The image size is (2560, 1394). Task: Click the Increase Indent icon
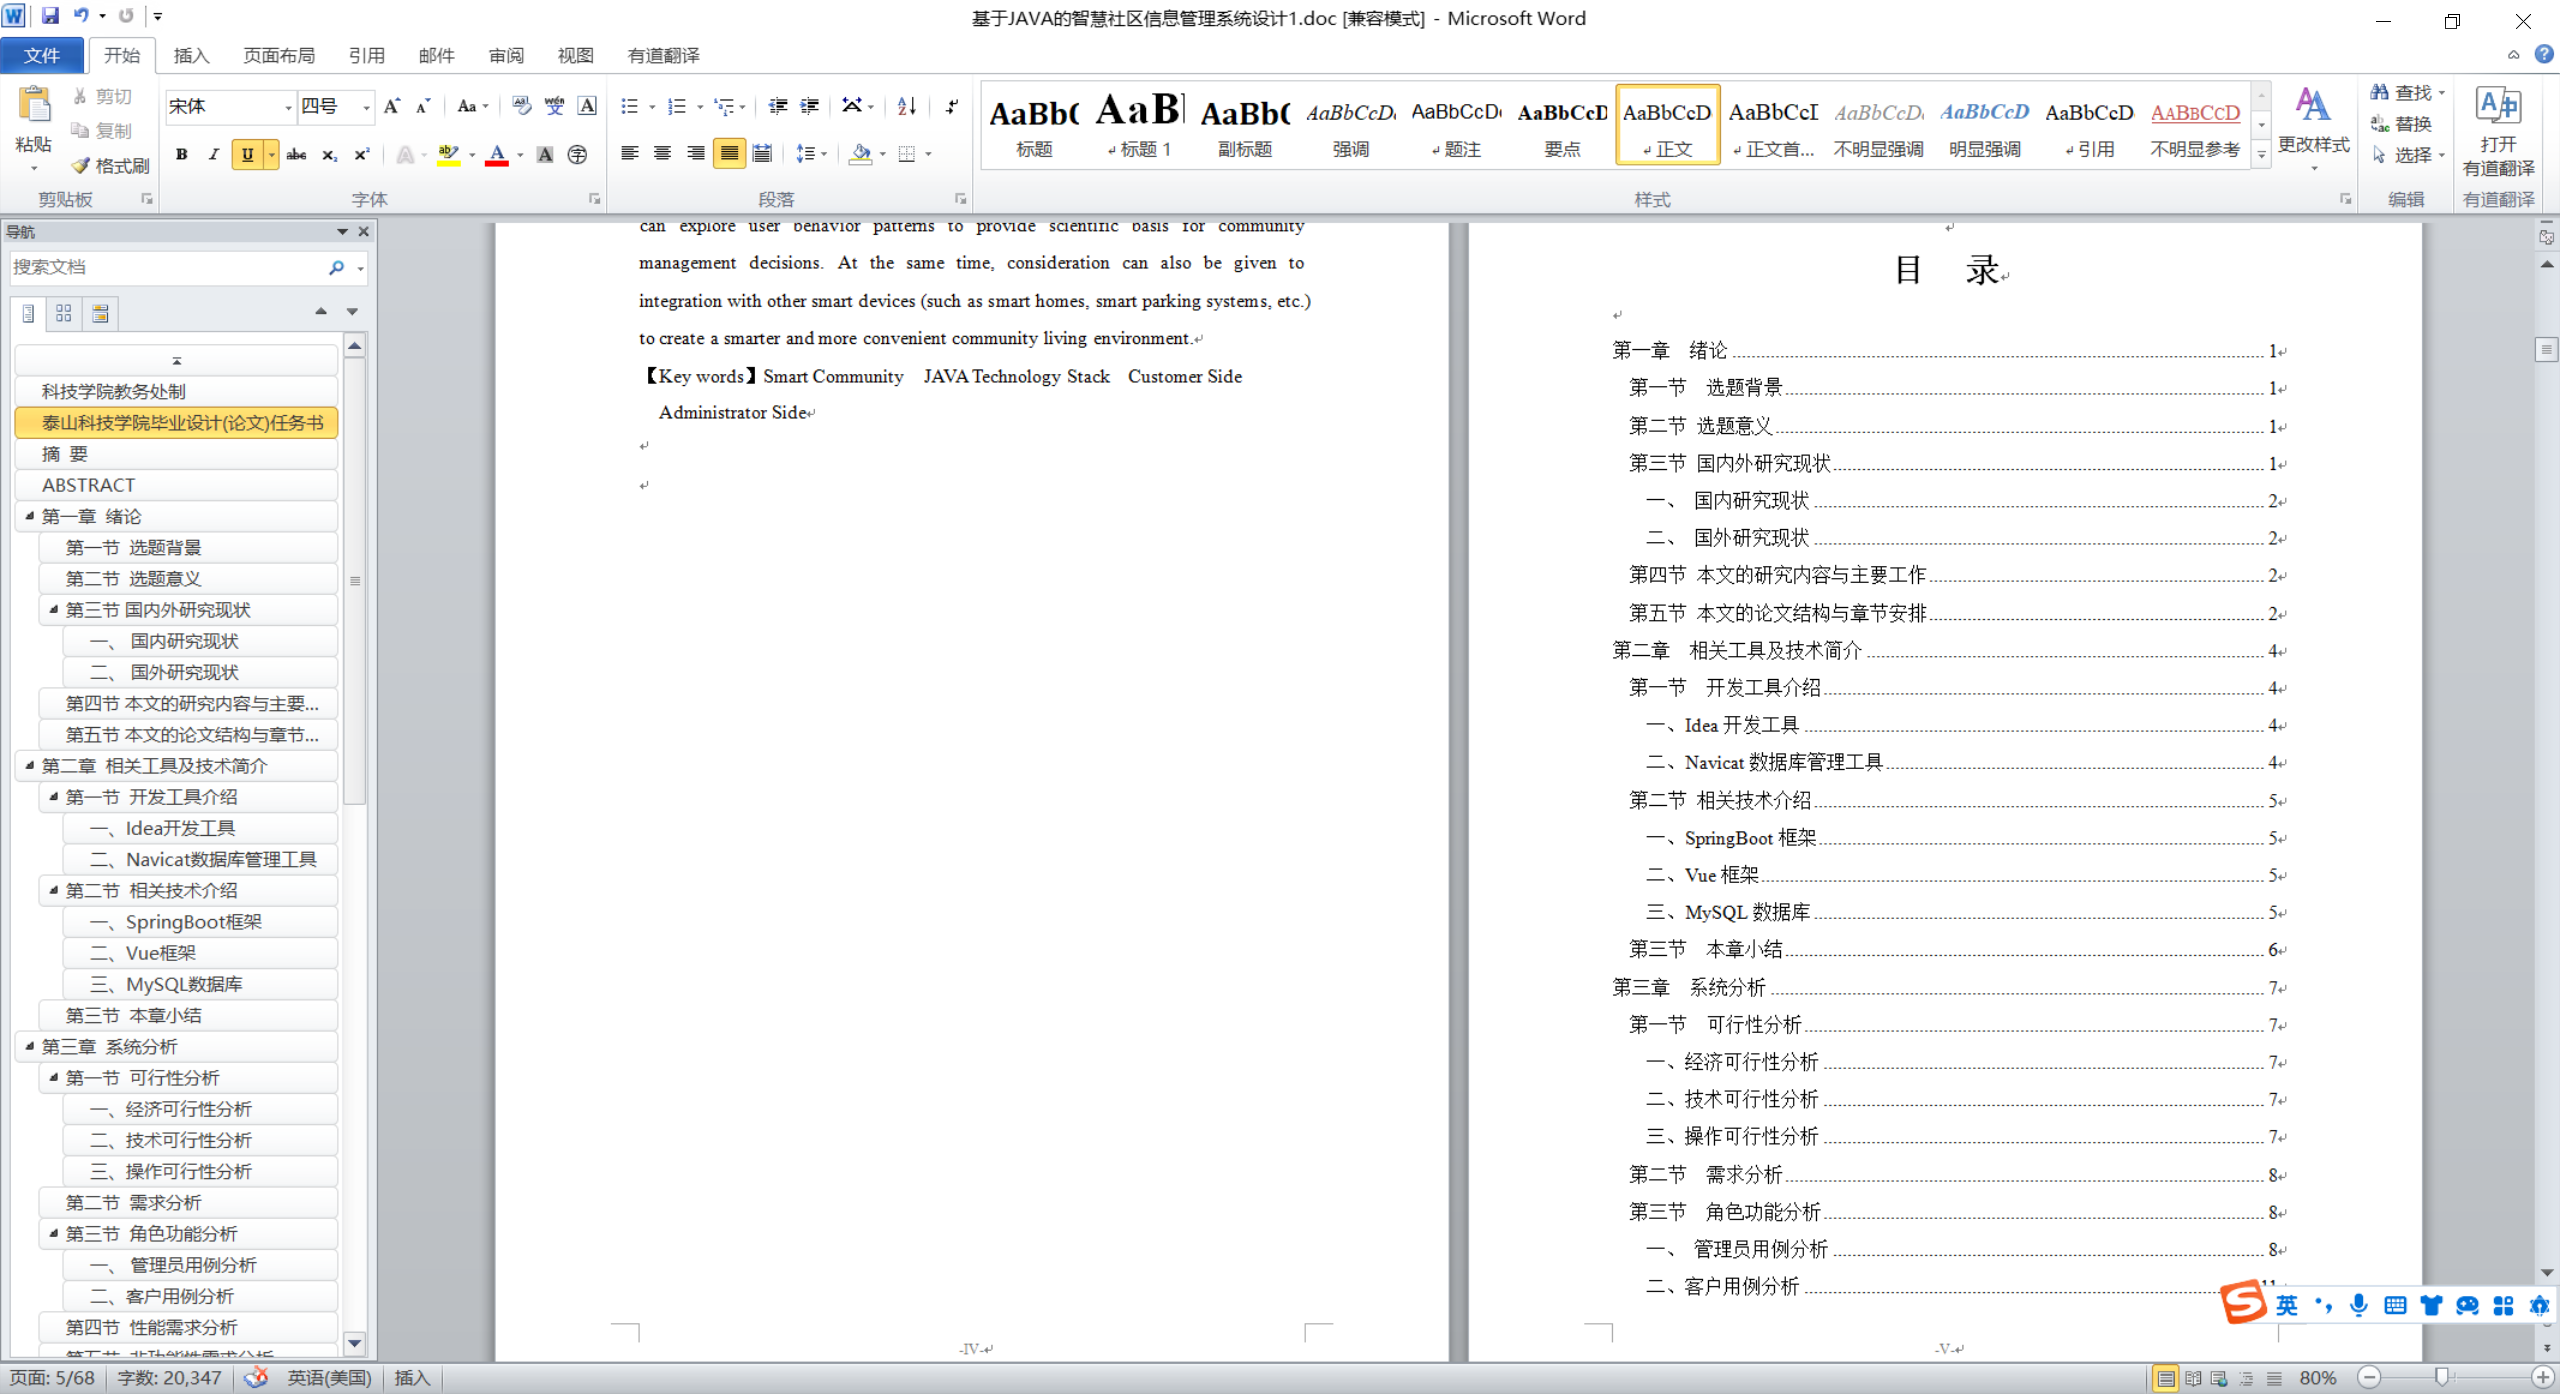[810, 106]
